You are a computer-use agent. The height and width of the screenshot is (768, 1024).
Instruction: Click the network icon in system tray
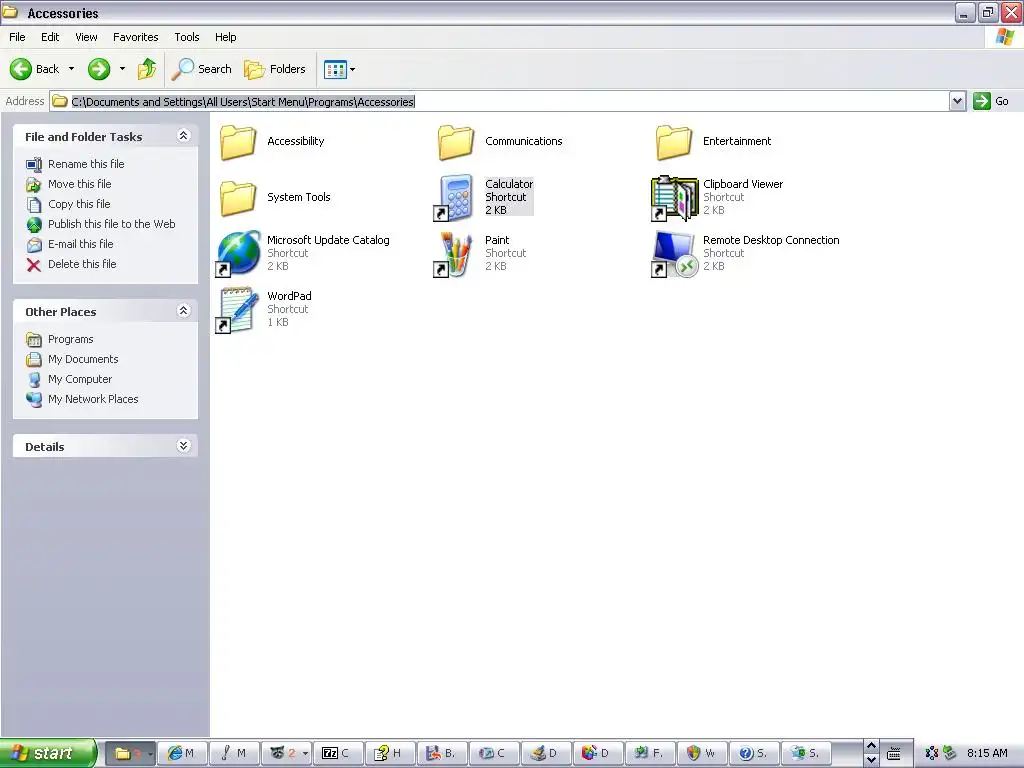pyautogui.click(x=932, y=754)
